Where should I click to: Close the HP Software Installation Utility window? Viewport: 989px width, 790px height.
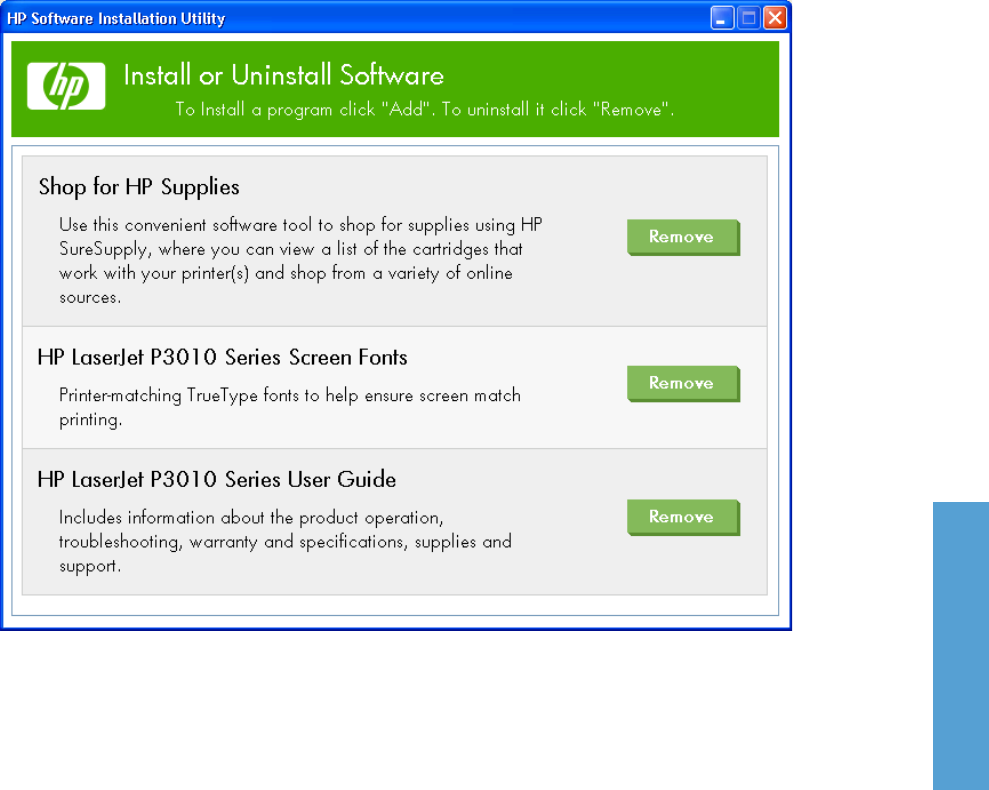pyautogui.click(x=775, y=18)
